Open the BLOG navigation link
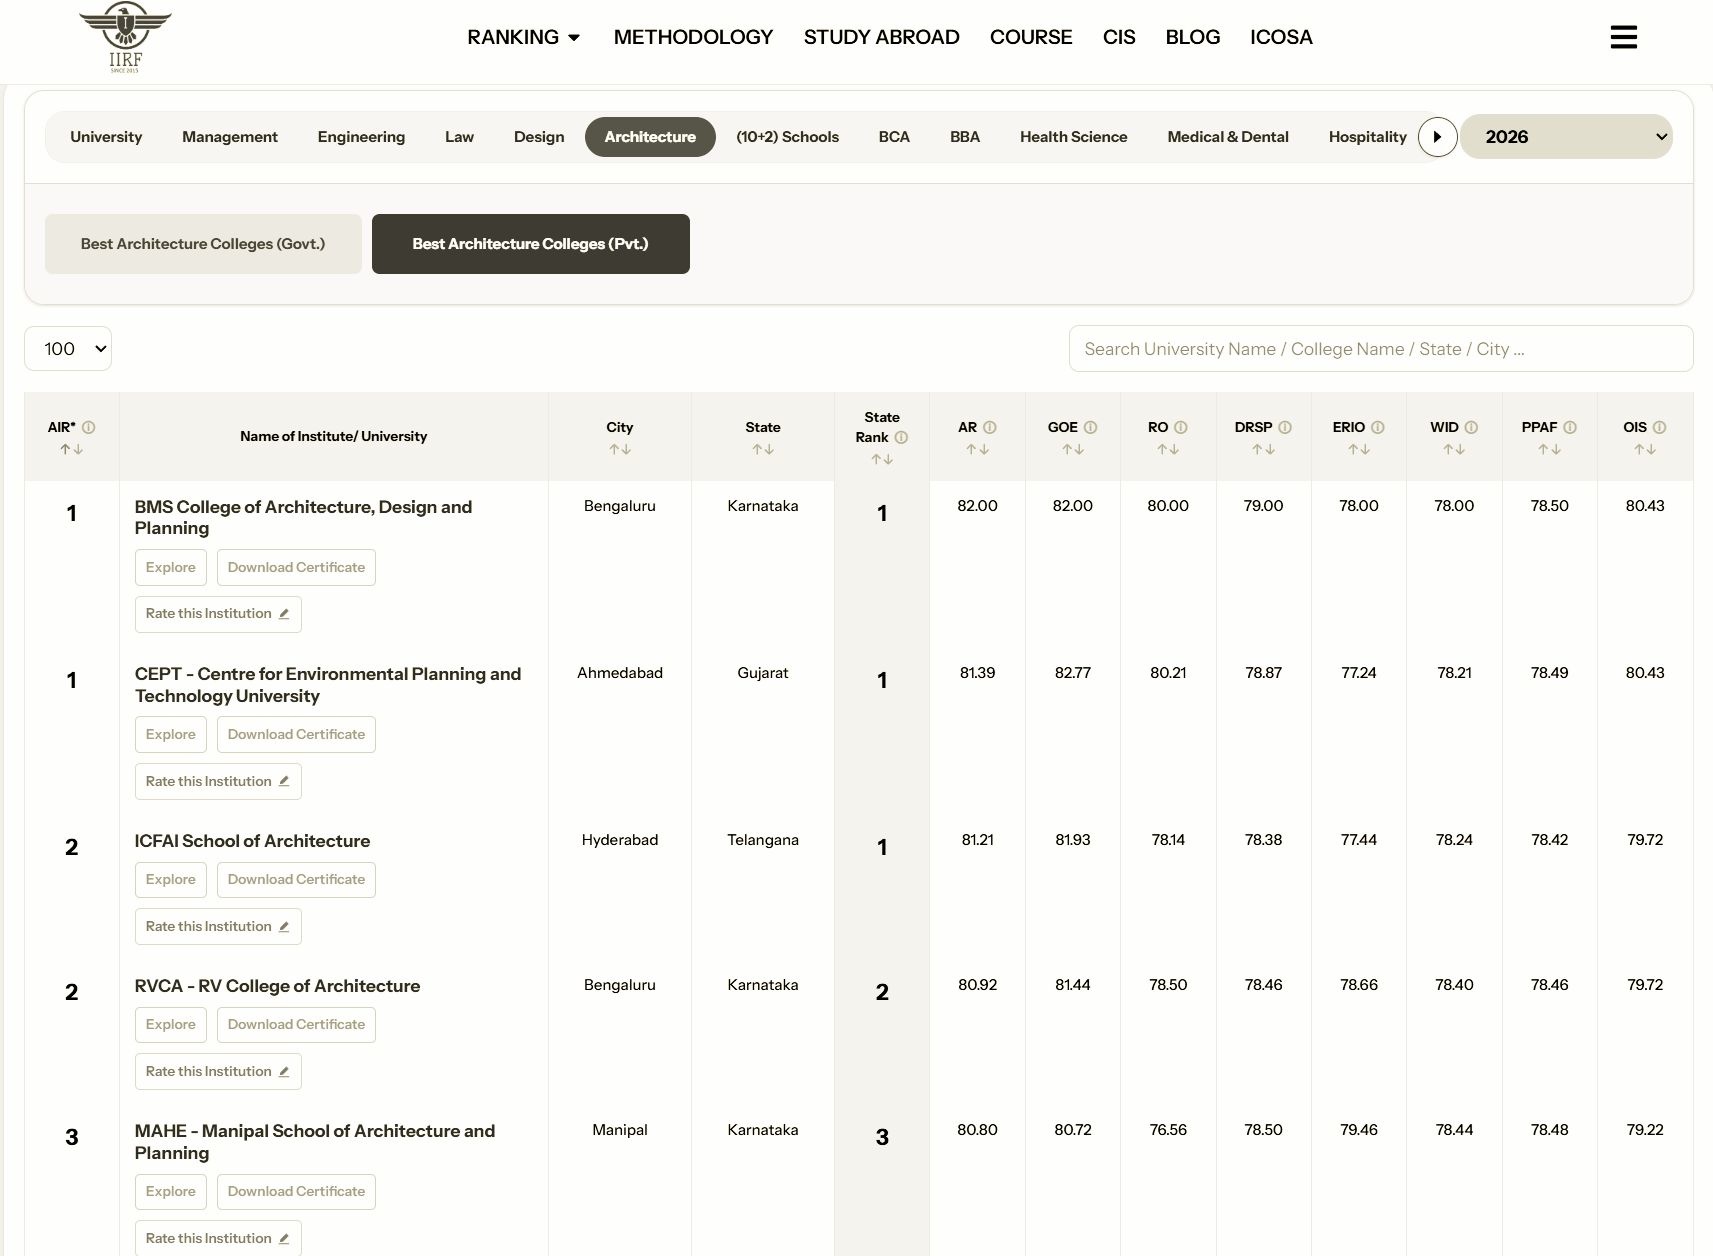The image size is (1713, 1256). coord(1193,37)
